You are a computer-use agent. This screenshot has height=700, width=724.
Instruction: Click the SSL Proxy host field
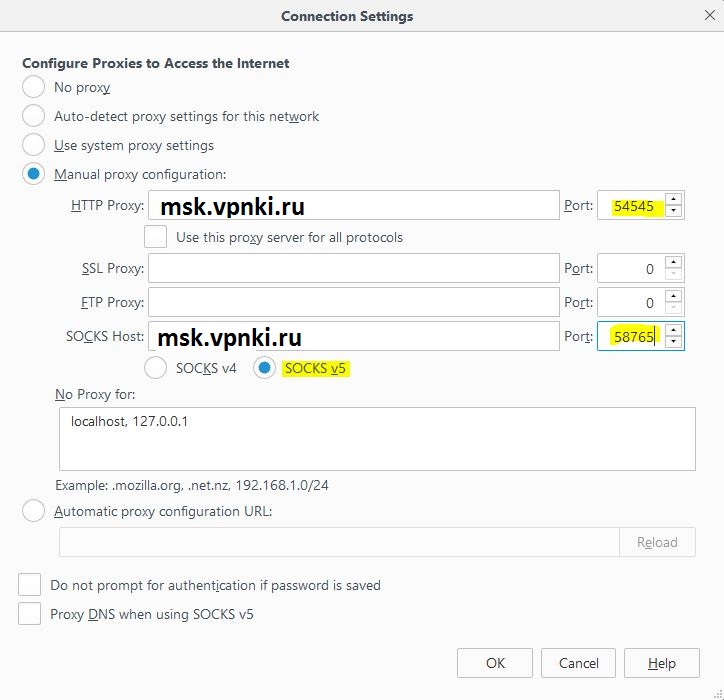[354, 268]
